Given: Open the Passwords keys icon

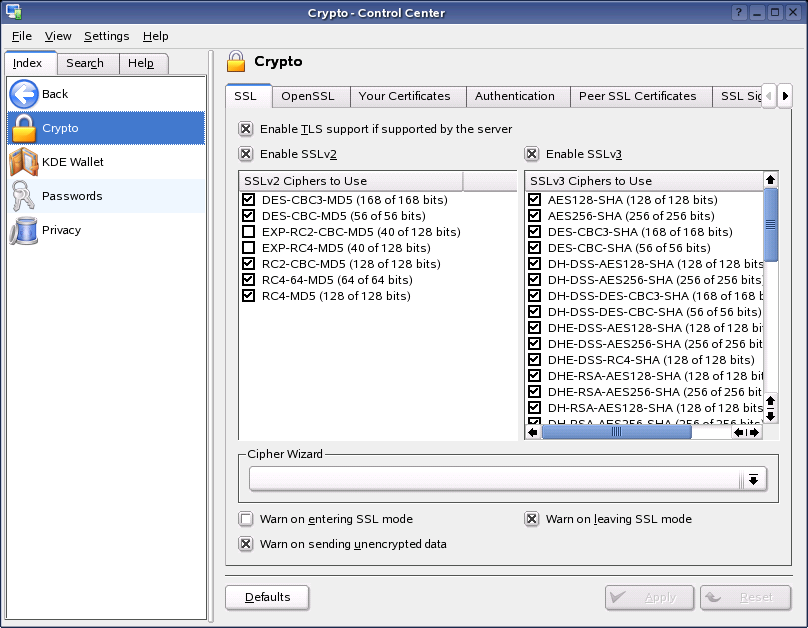Looking at the screenshot, I should [24, 196].
